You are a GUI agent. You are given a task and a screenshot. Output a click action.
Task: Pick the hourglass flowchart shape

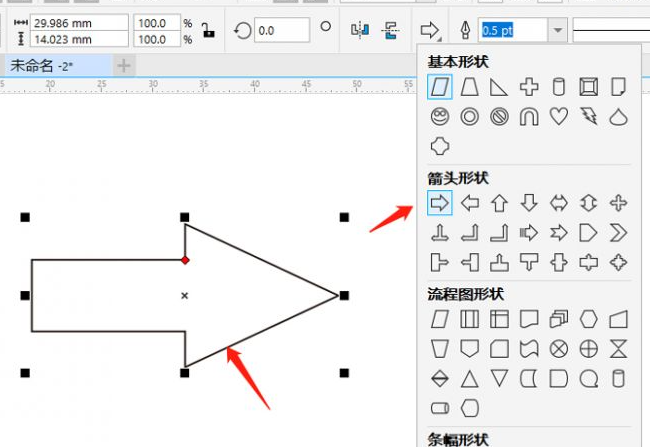[619, 348]
